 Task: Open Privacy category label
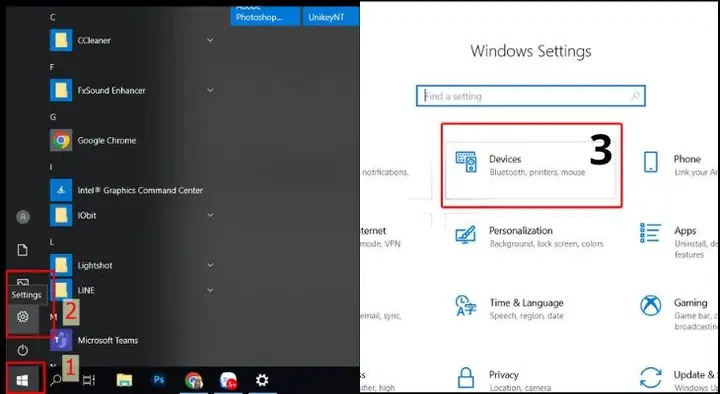pyautogui.click(x=503, y=375)
